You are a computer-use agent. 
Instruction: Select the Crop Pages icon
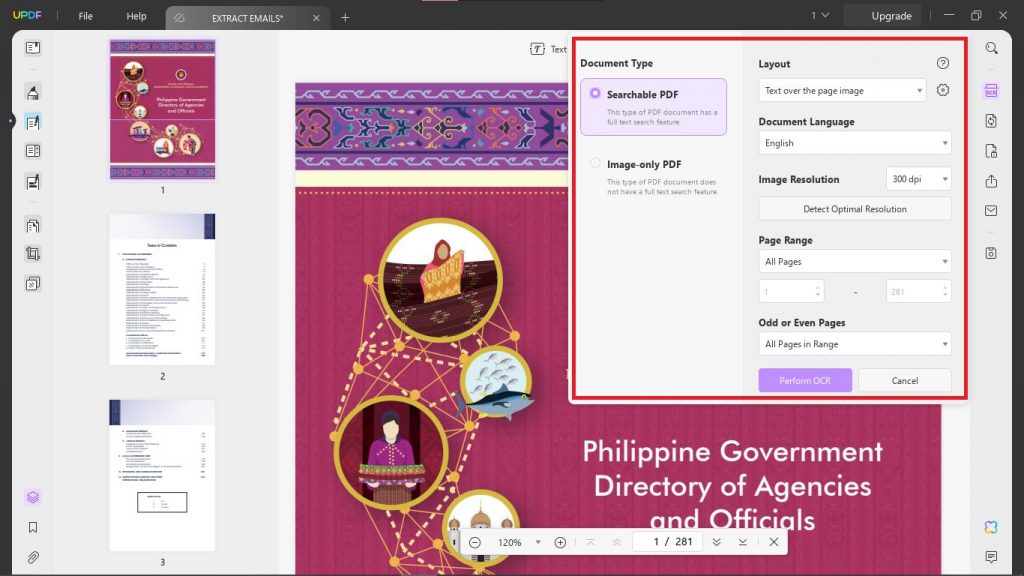[x=32, y=253]
